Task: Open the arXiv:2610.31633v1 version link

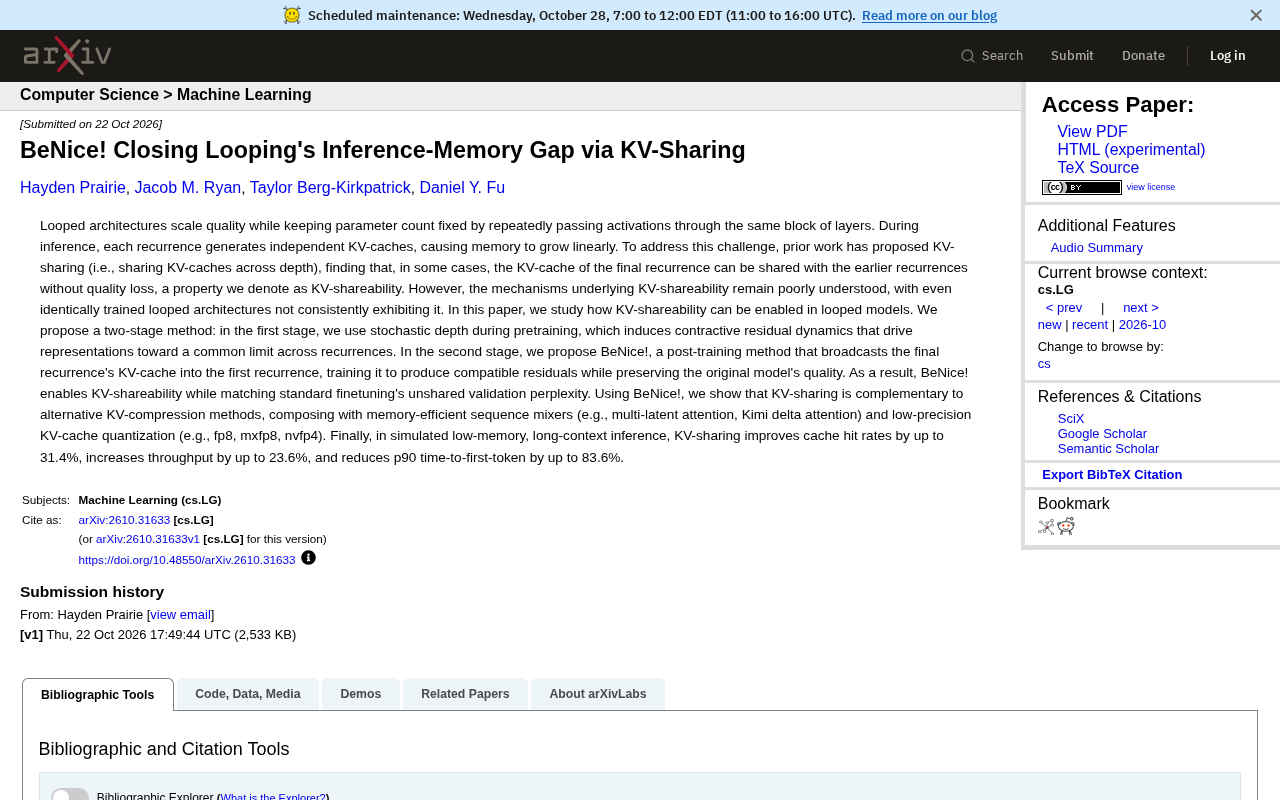Action: 148,539
